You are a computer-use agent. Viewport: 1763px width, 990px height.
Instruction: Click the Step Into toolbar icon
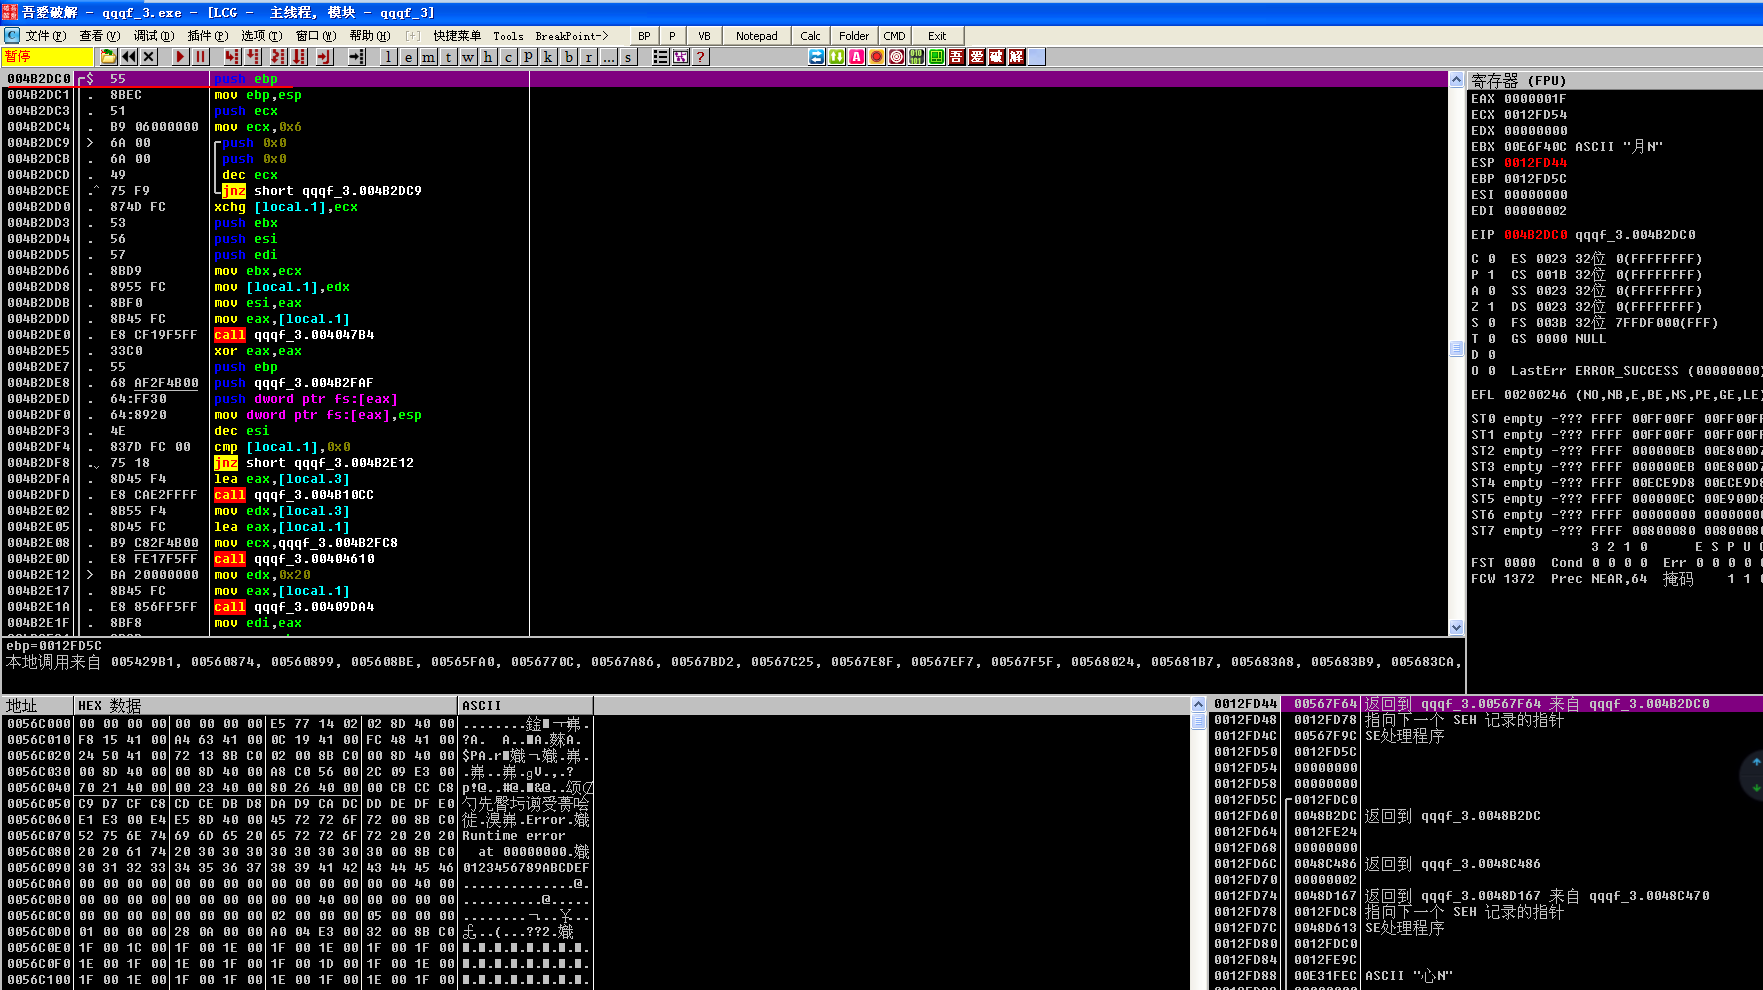[x=232, y=57]
